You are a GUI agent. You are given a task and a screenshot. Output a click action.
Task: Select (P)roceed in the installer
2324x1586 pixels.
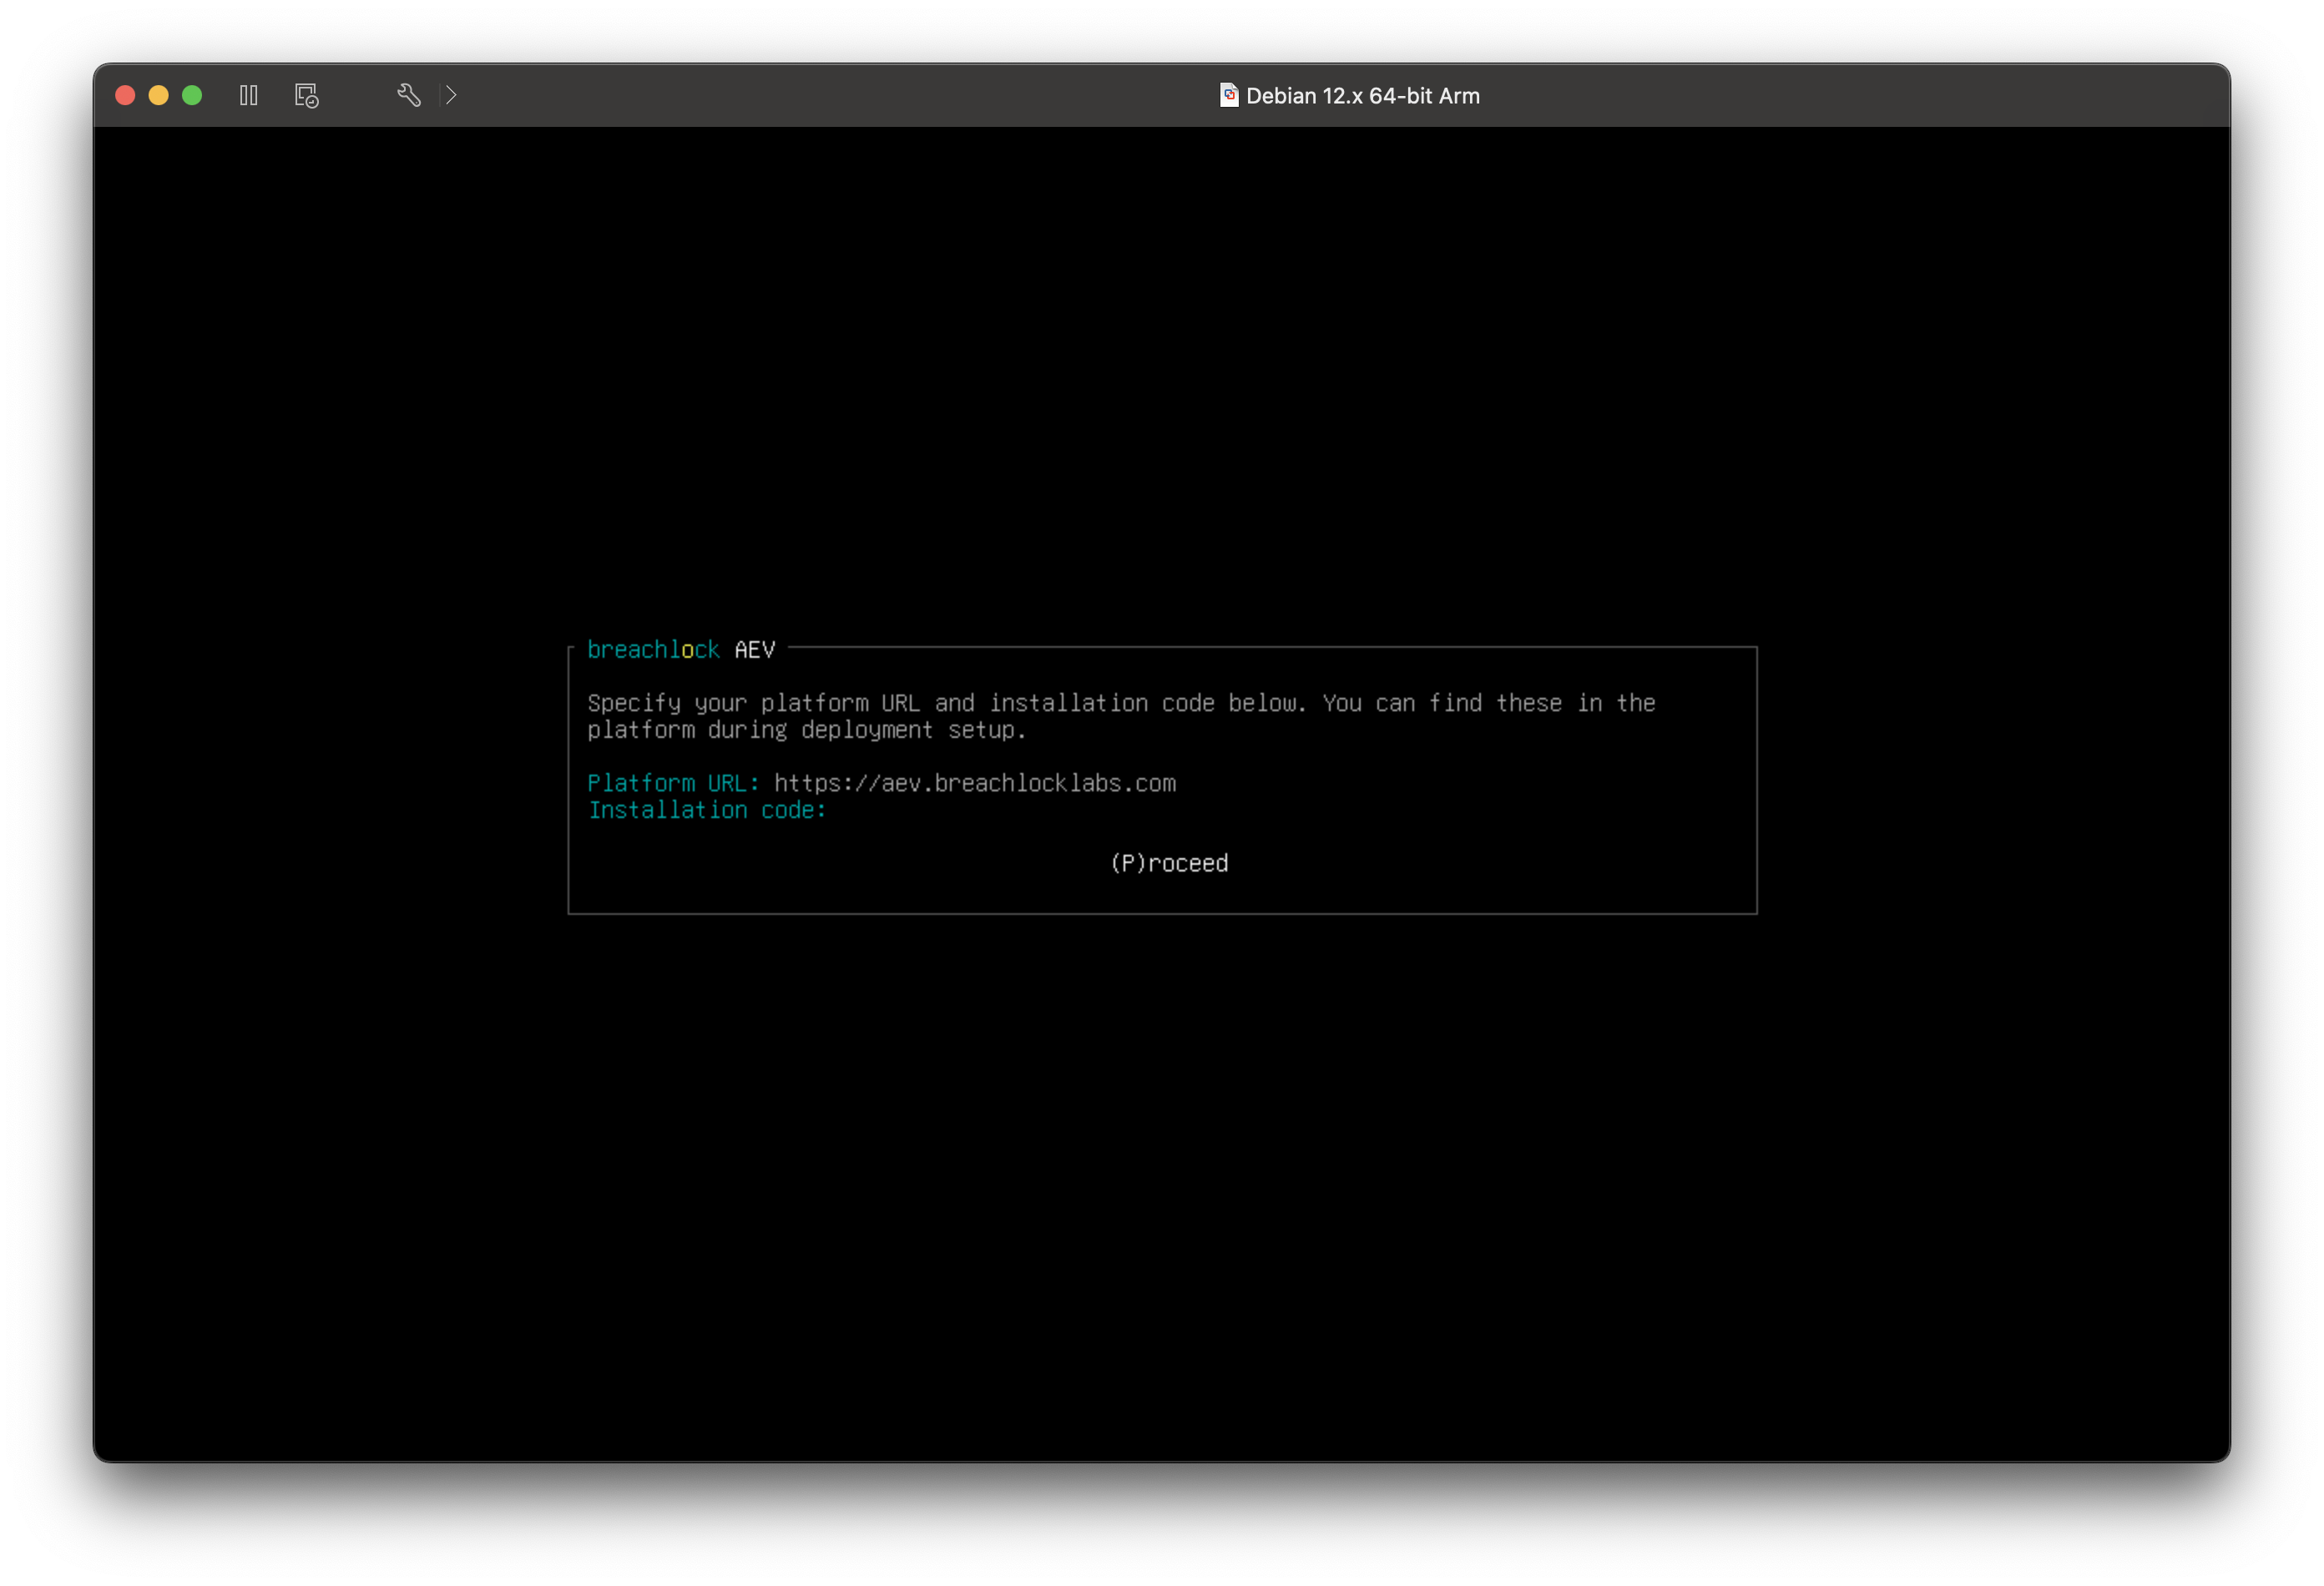click(x=1169, y=863)
